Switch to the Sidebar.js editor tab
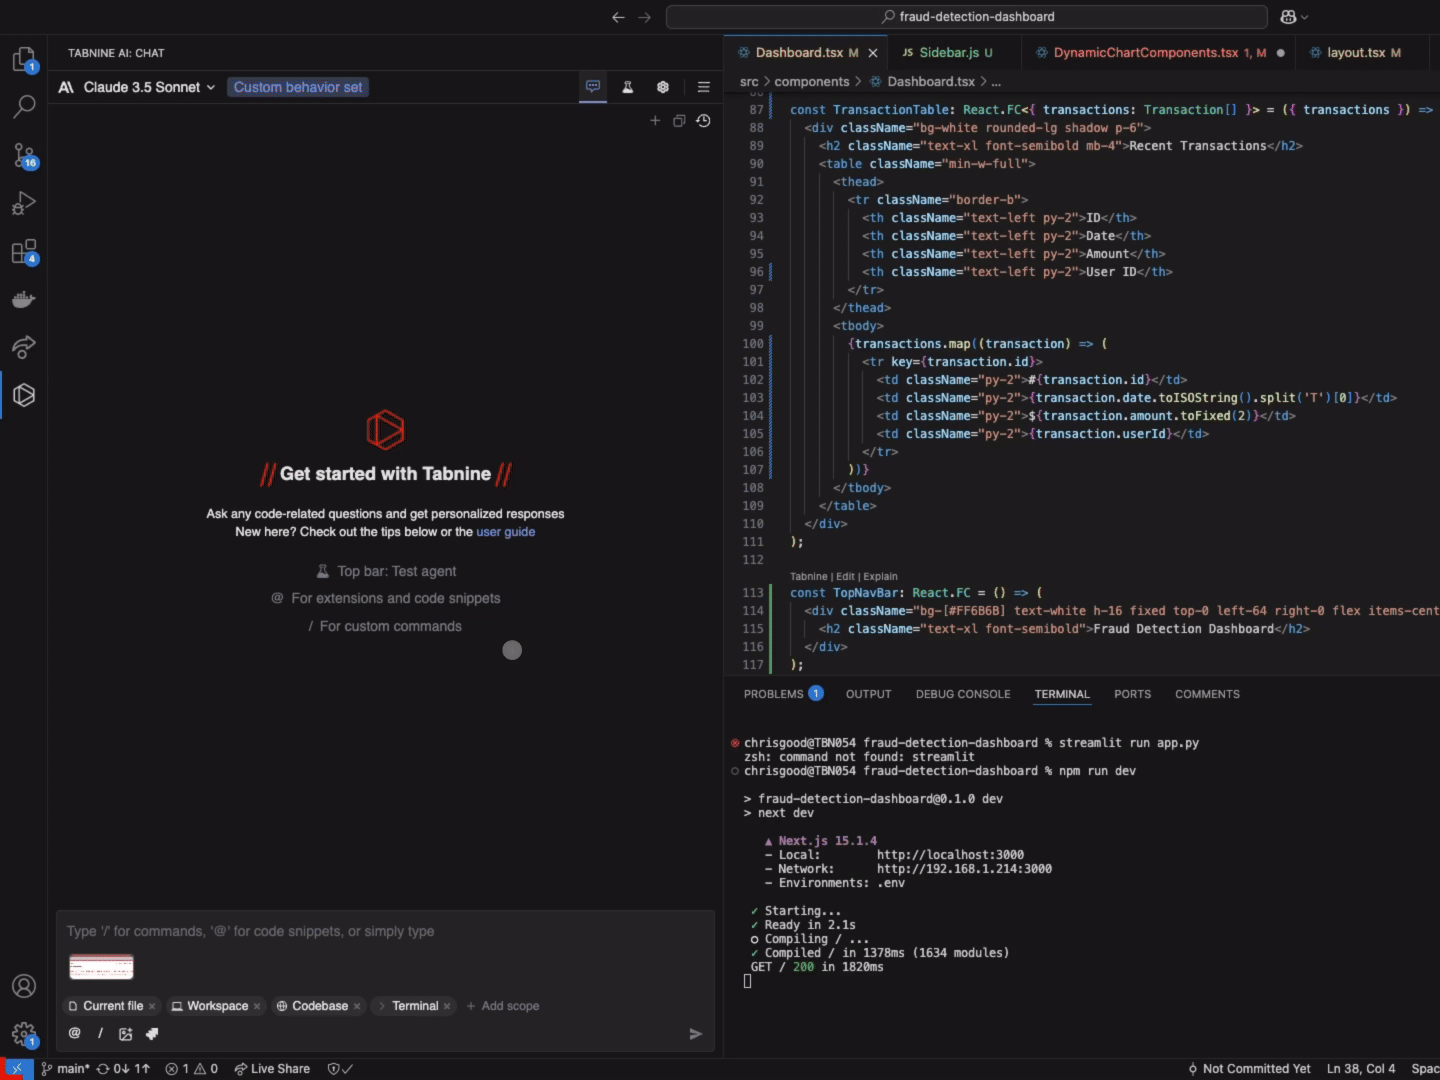Image resolution: width=1440 pixels, height=1080 pixels. tap(948, 53)
